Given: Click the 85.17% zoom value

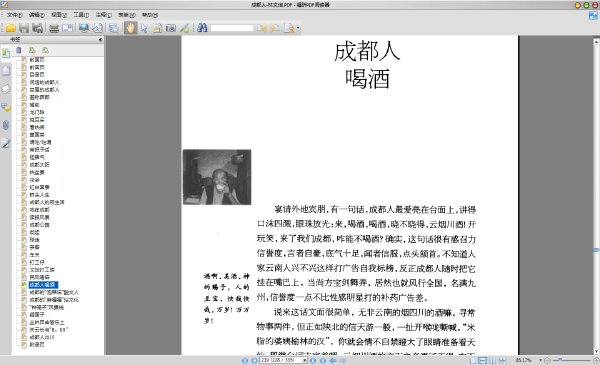Looking at the screenshot, I should pyautogui.click(x=523, y=360).
